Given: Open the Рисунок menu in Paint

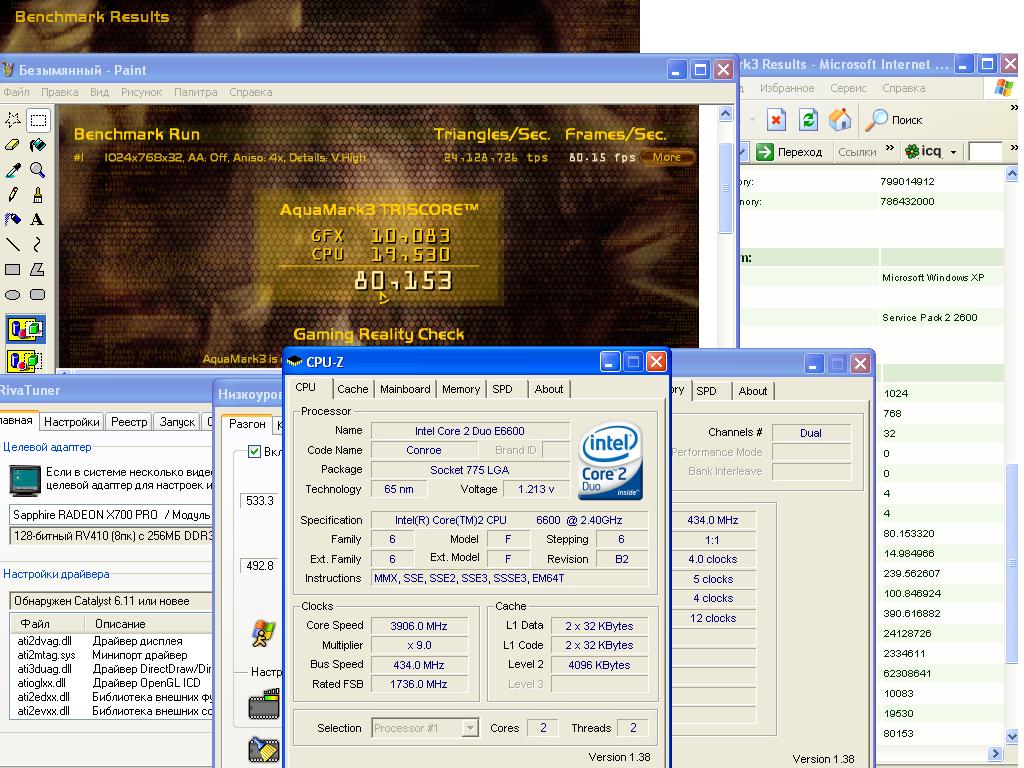Looking at the screenshot, I should click(x=141, y=92).
